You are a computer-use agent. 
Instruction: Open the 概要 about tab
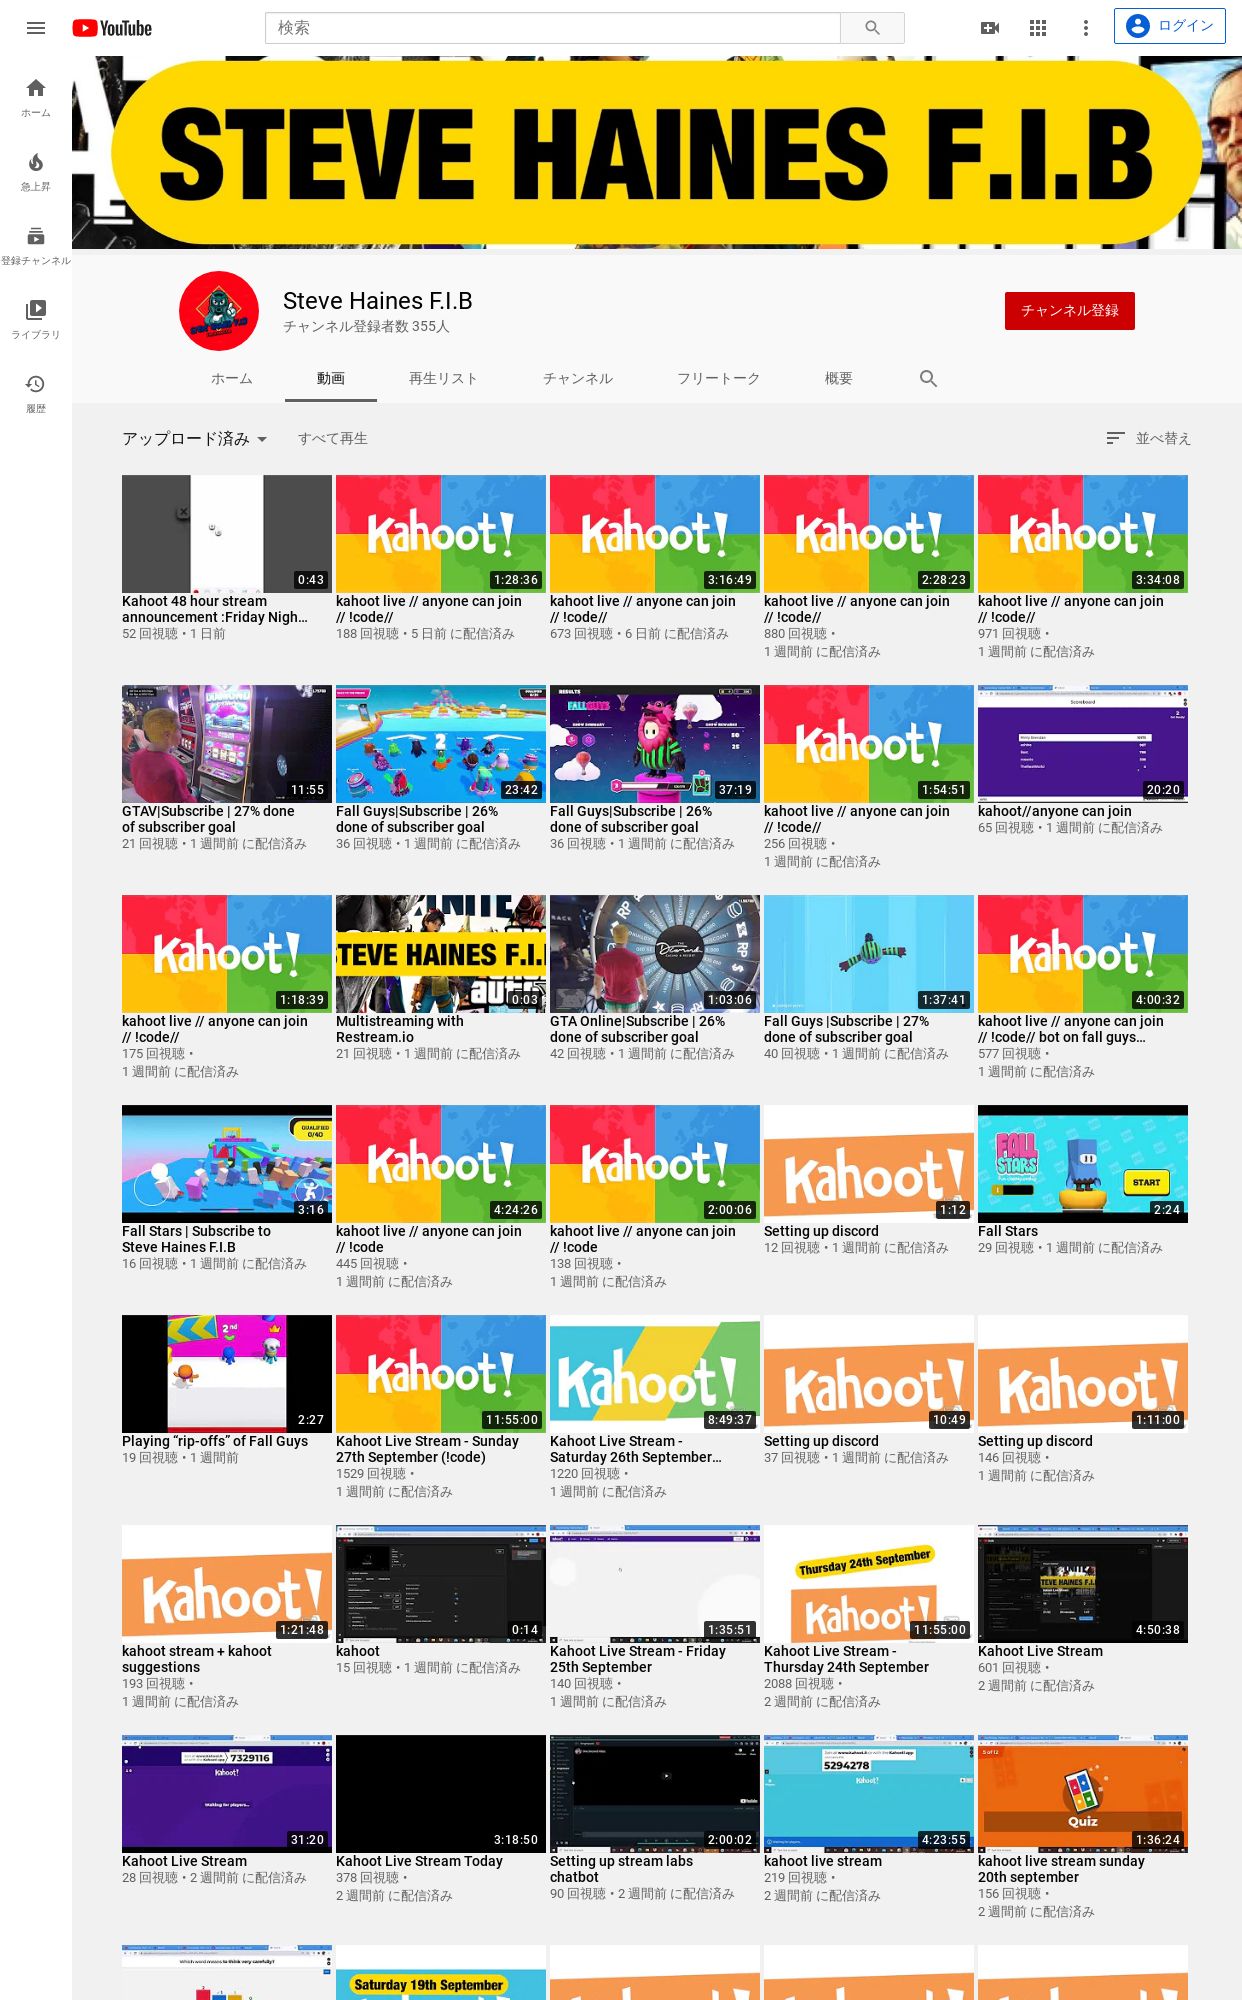pyautogui.click(x=839, y=378)
